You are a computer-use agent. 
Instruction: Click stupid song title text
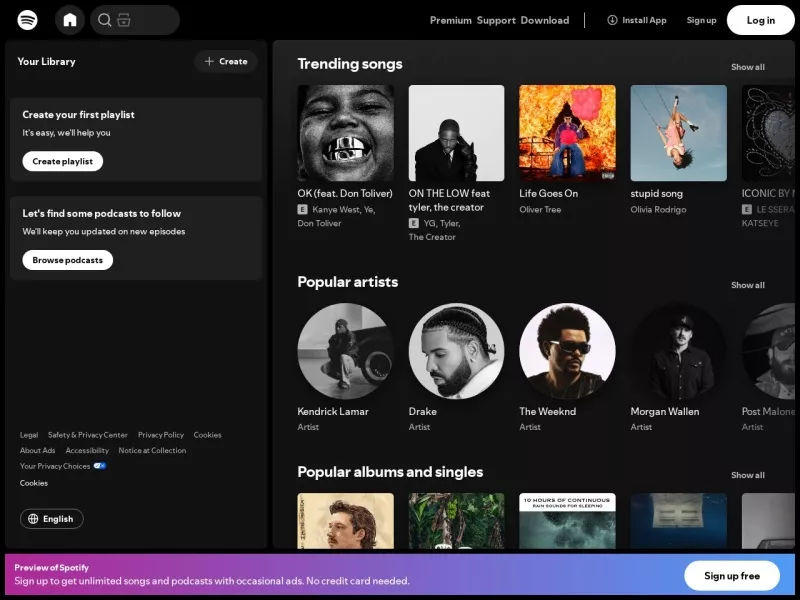point(656,193)
